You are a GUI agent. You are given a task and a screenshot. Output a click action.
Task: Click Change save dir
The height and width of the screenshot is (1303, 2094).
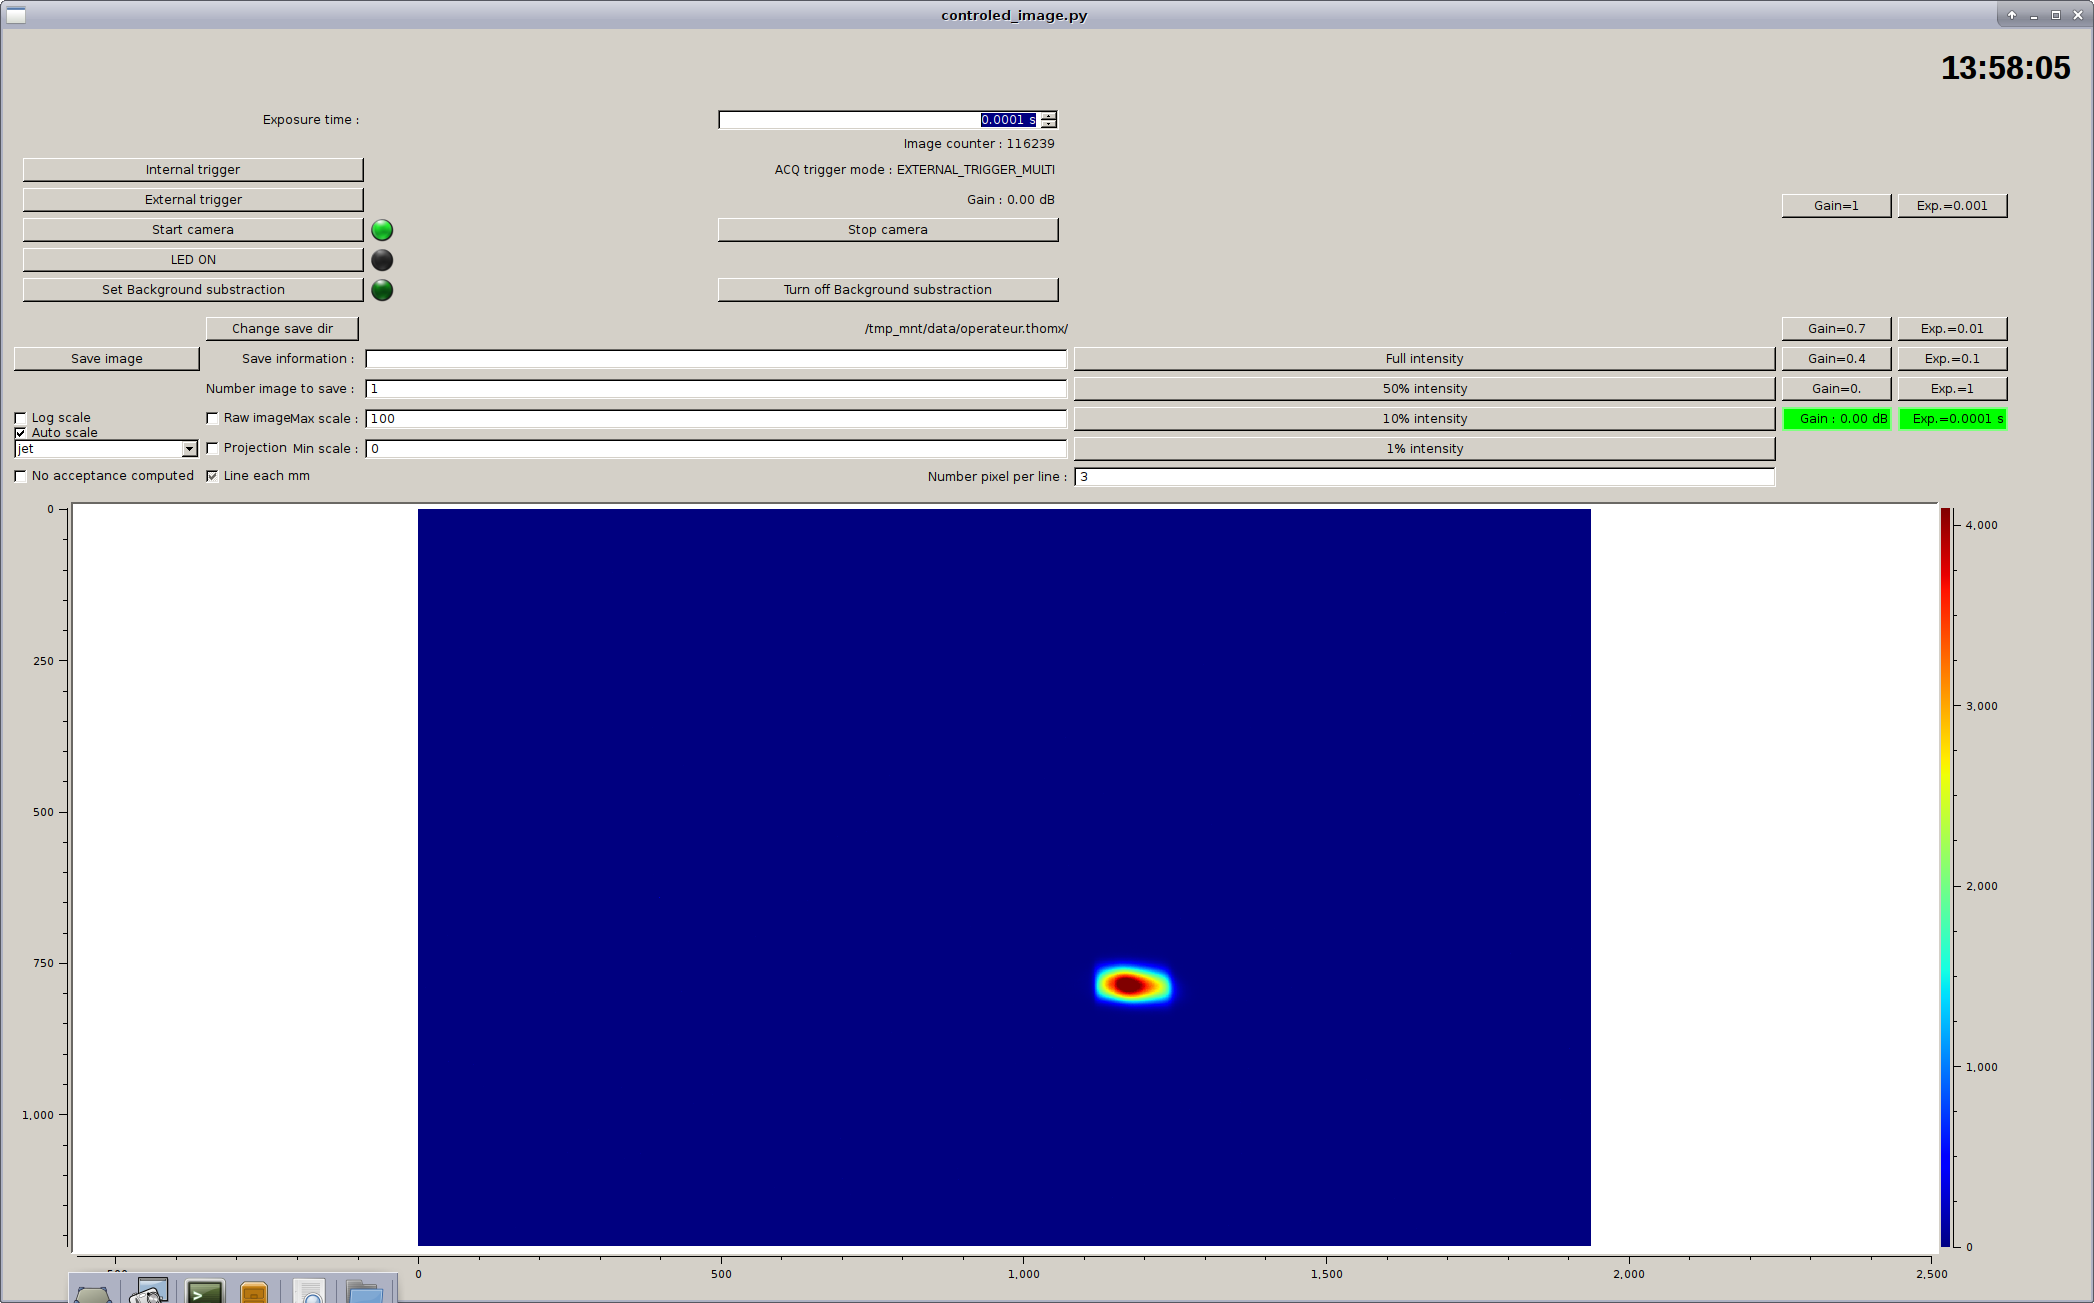282,328
